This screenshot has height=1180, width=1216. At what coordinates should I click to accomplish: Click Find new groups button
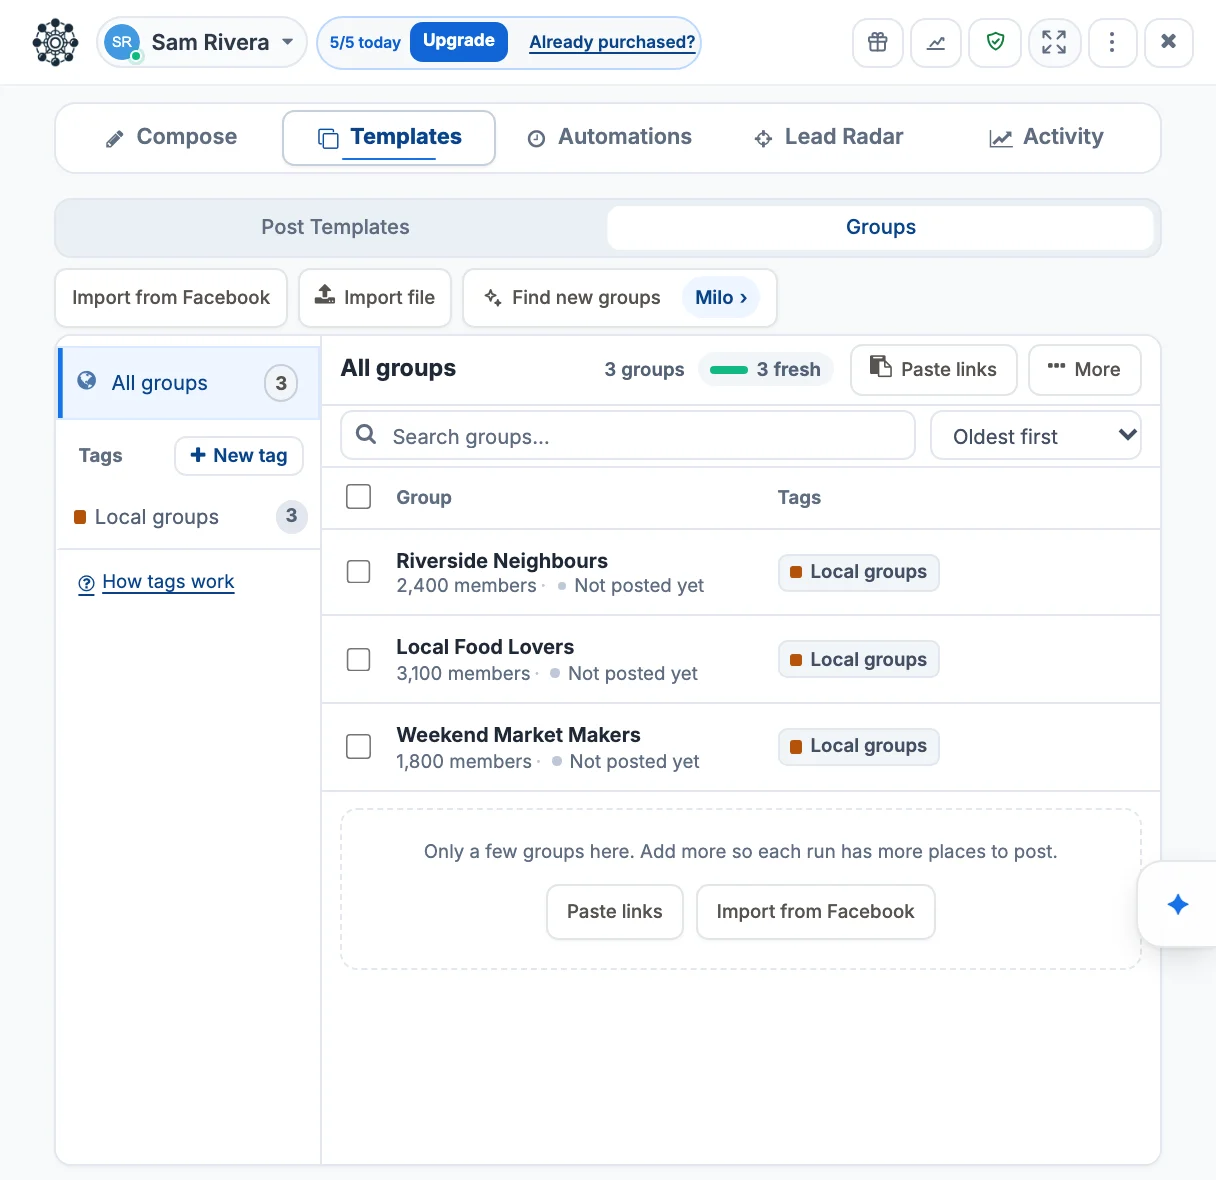tap(572, 297)
